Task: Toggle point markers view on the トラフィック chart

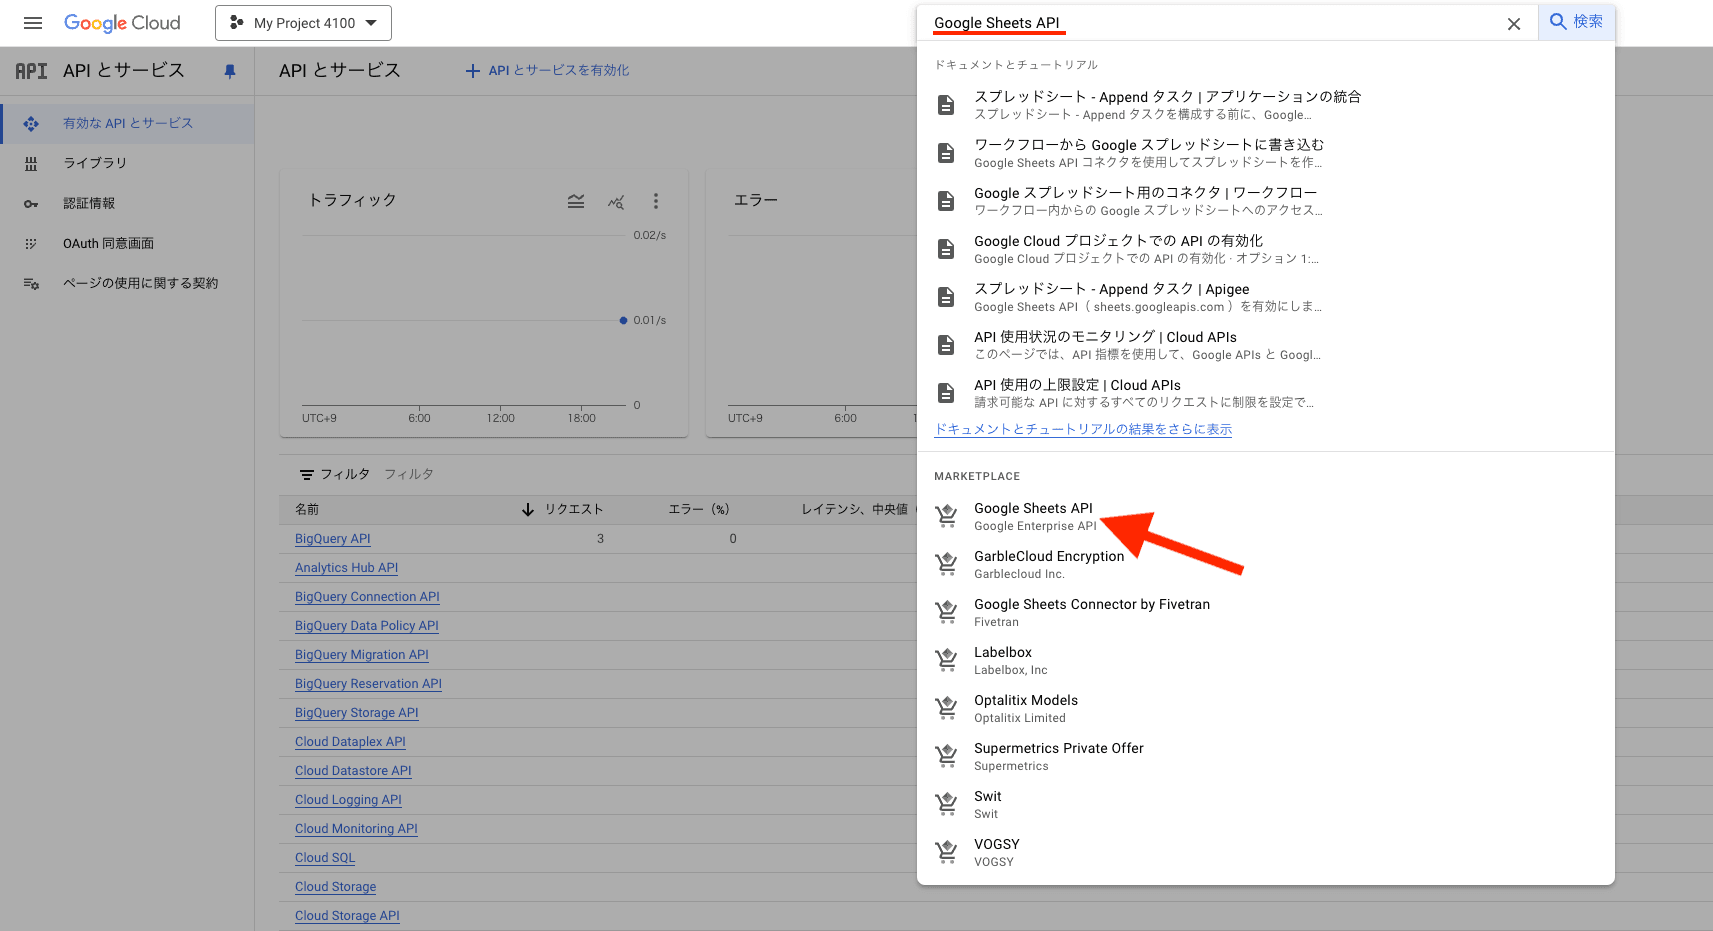Action: (x=616, y=201)
